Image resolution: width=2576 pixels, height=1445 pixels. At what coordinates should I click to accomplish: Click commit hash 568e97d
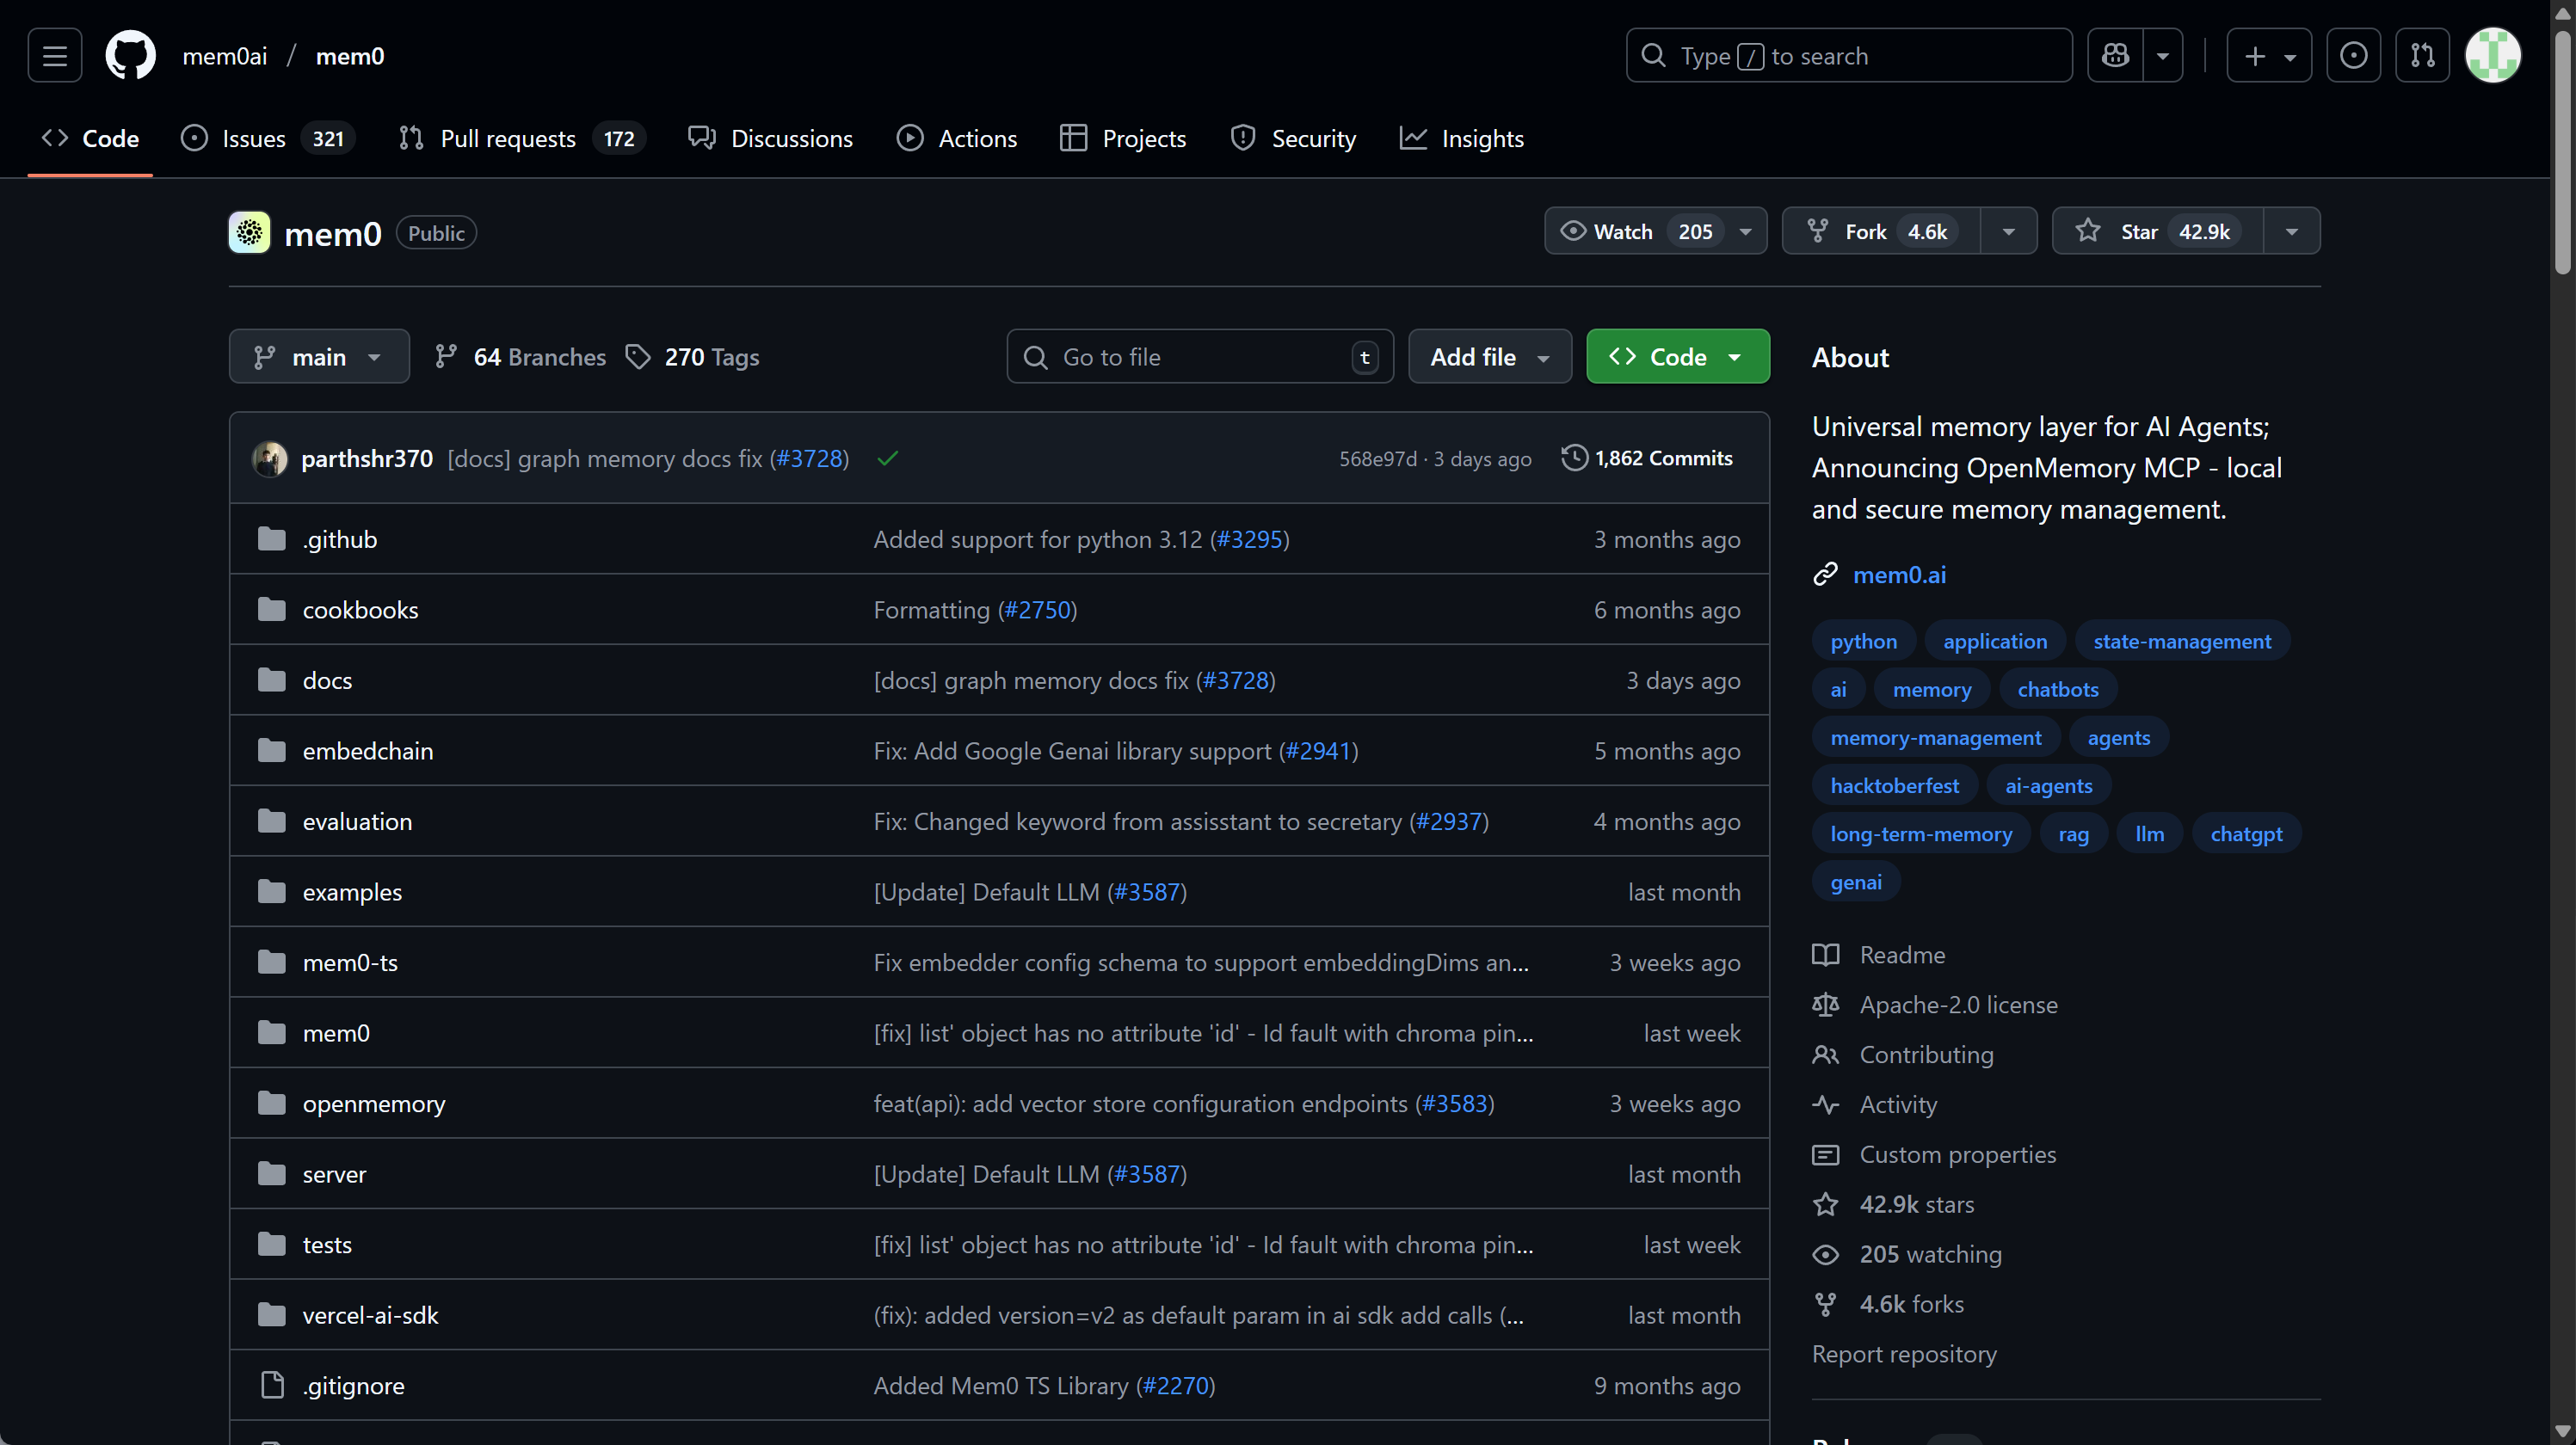click(x=1377, y=458)
